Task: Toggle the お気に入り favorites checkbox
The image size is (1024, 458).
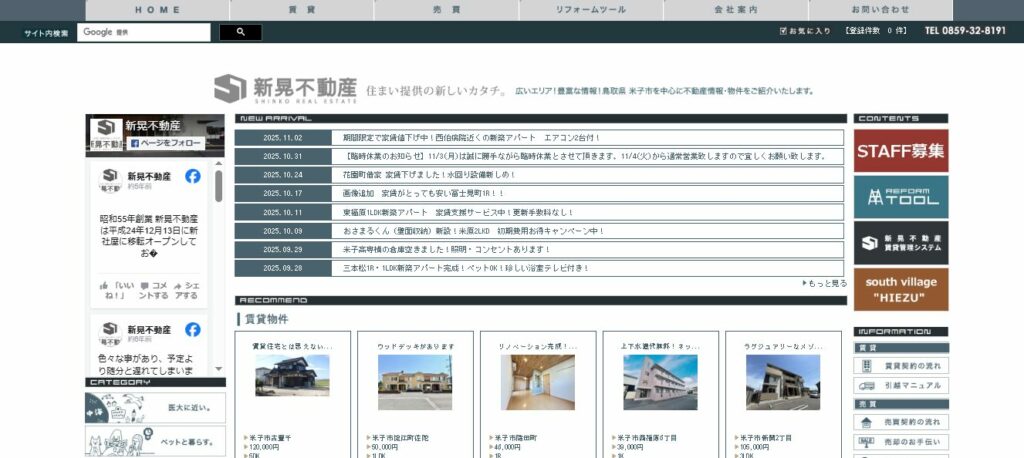Action: coord(784,31)
